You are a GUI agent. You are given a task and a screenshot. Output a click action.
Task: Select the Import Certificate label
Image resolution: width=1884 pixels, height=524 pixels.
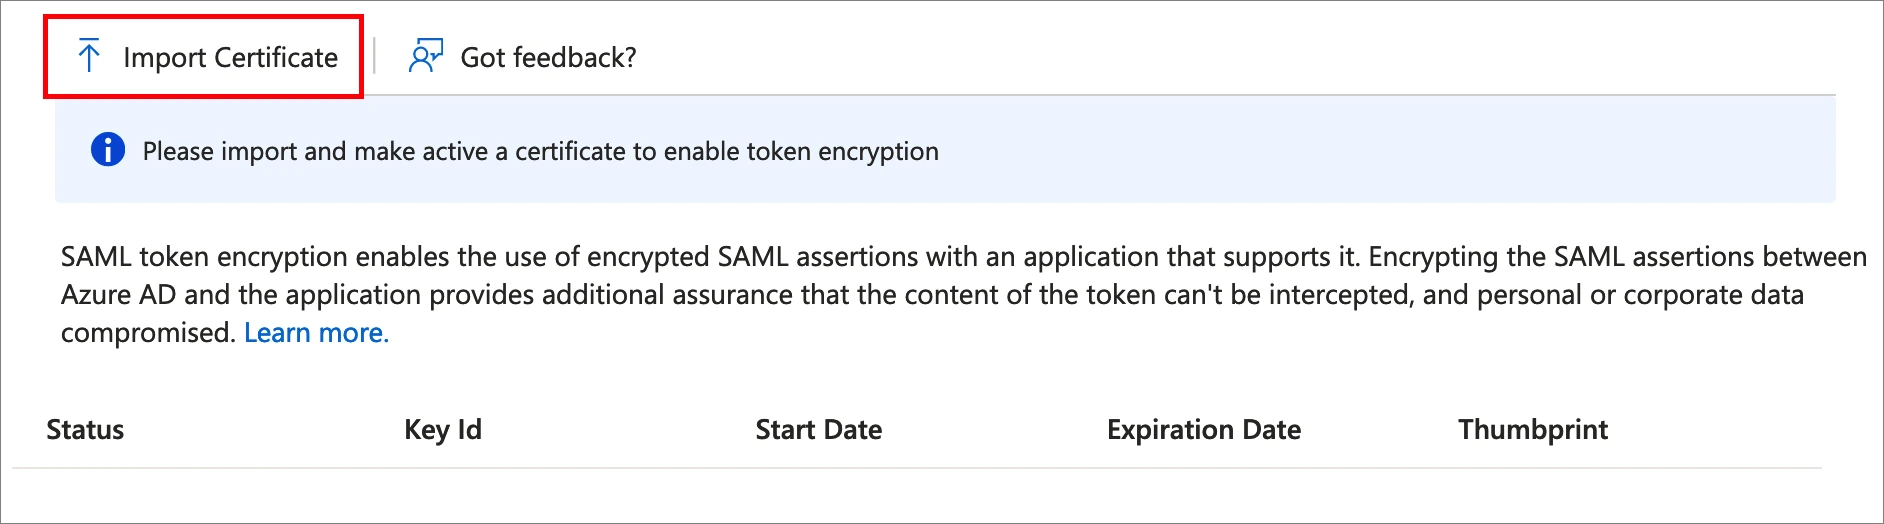pyautogui.click(x=230, y=58)
